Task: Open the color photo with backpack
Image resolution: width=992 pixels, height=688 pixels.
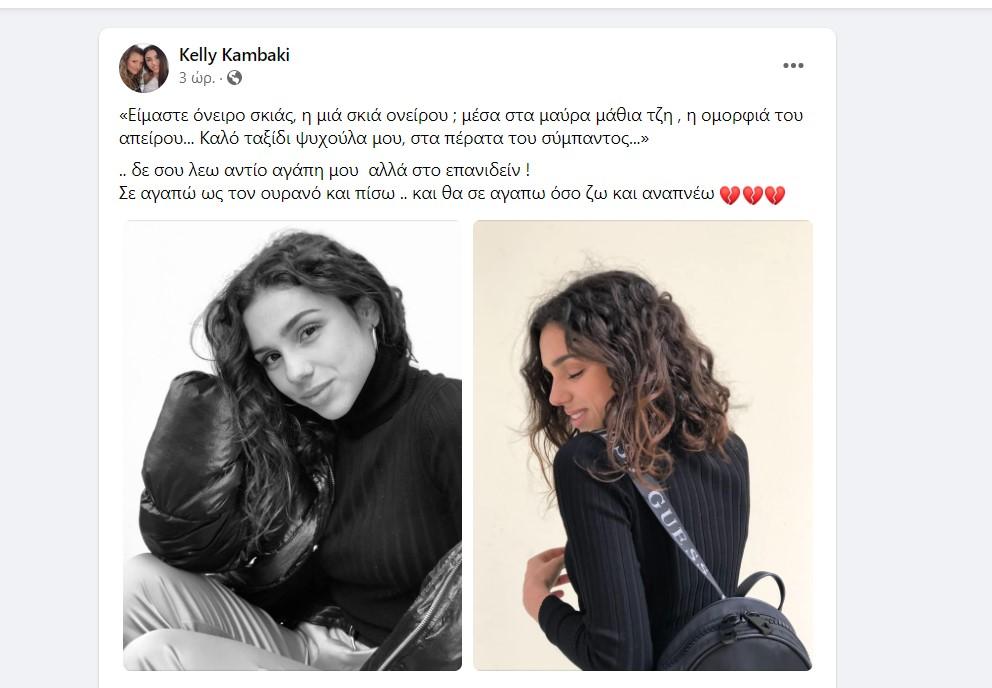Action: tap(643, 445)
